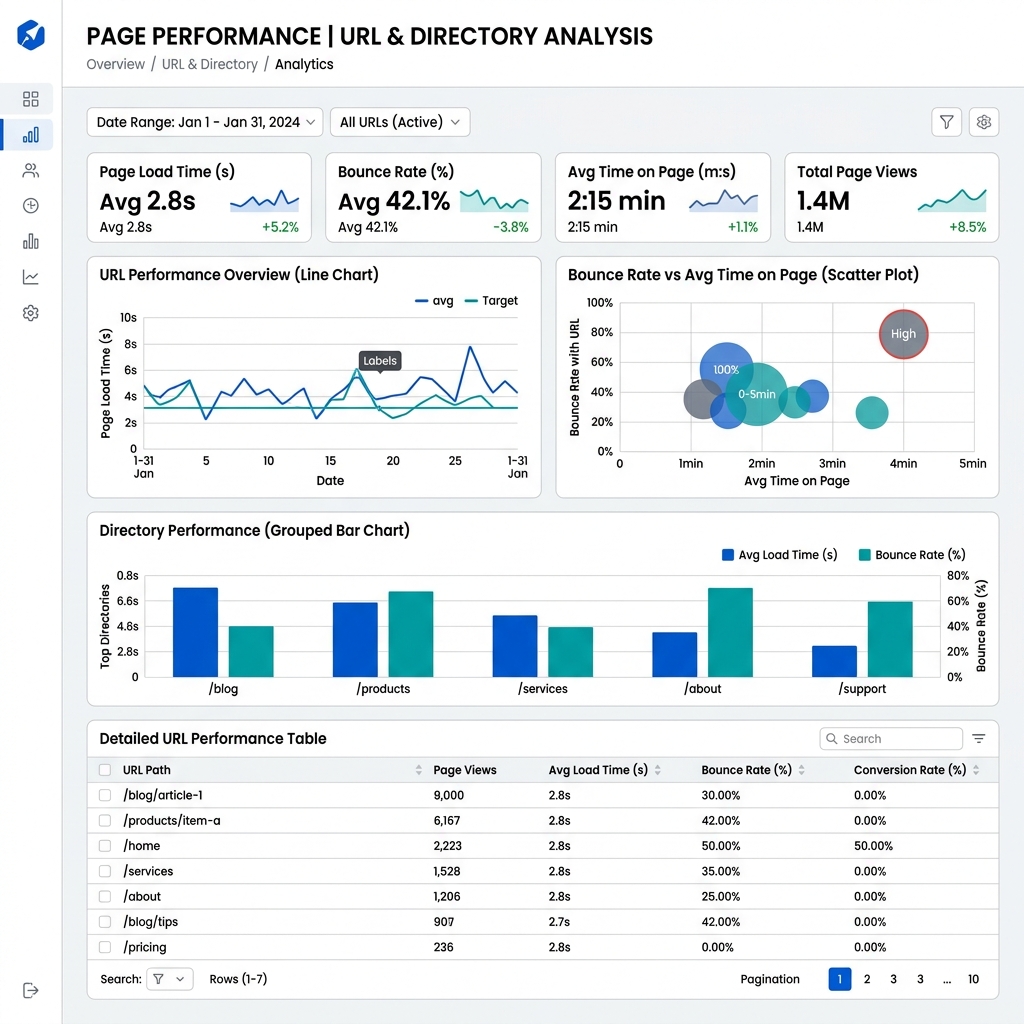Check the /services row checkbox

(104, 871)
